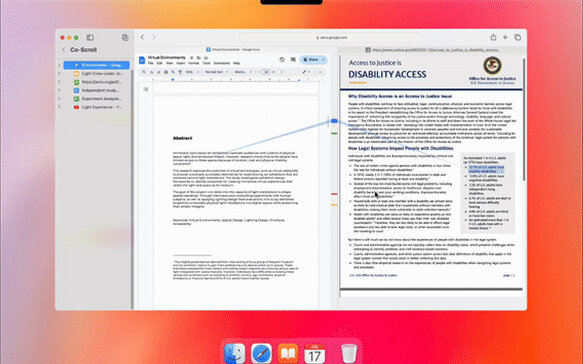This screenshot has width=583, height=364.
Task: Add a new tab with plus icon
Action: click(x=505, y=37)
